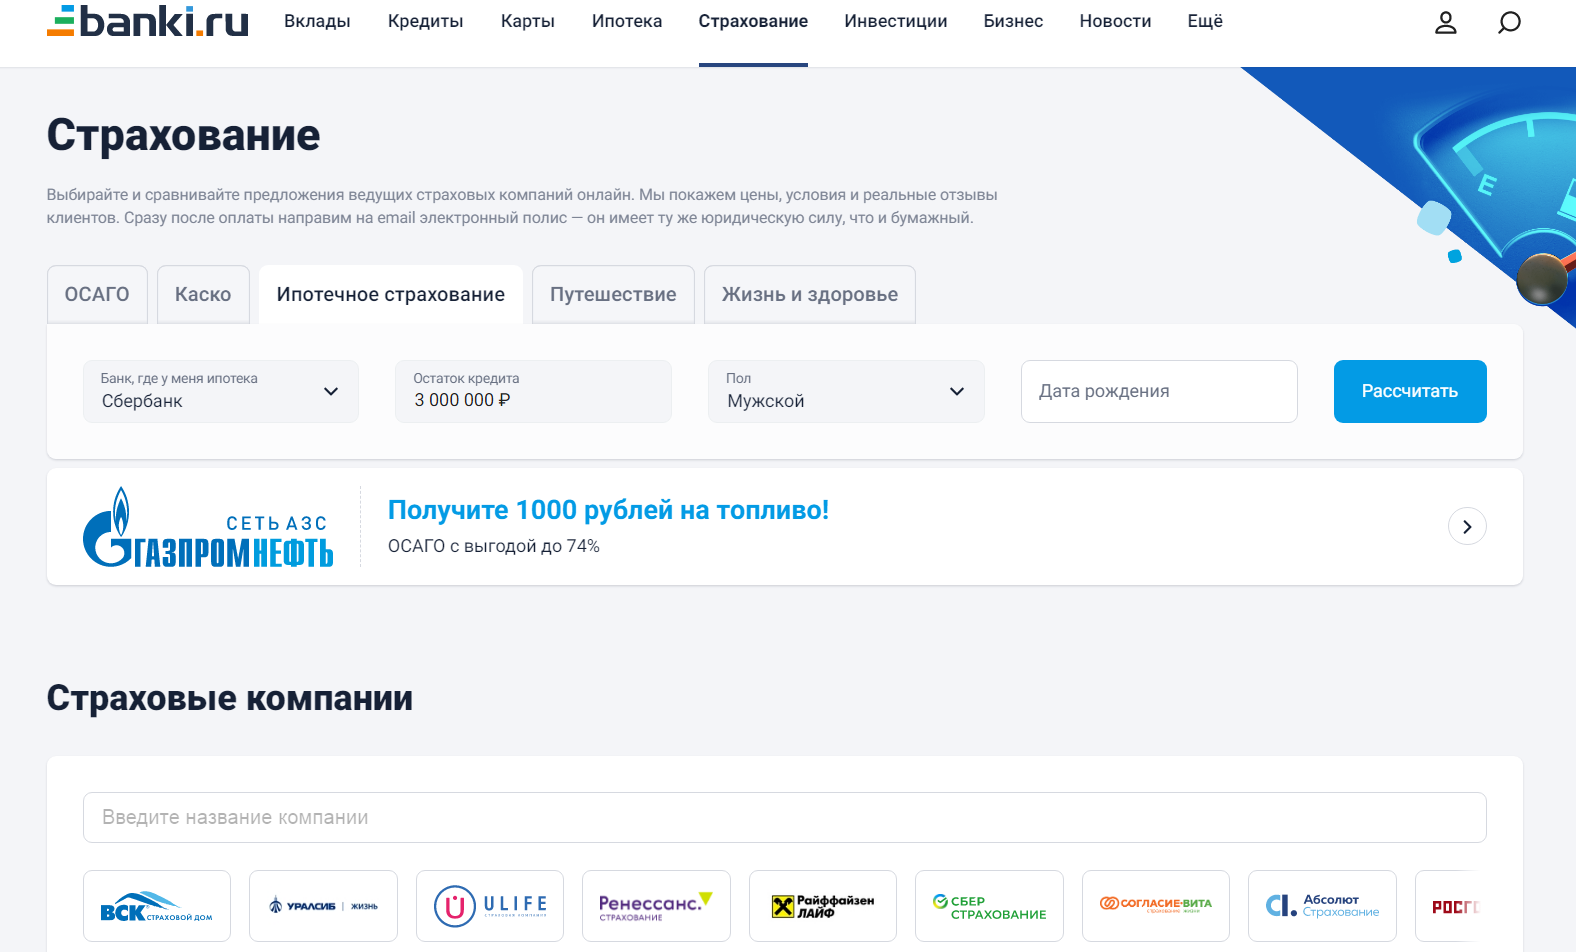The height and width of the screenshot is (952, 1576).
Task: Open the Новости menu
Action: point(1115,21)
